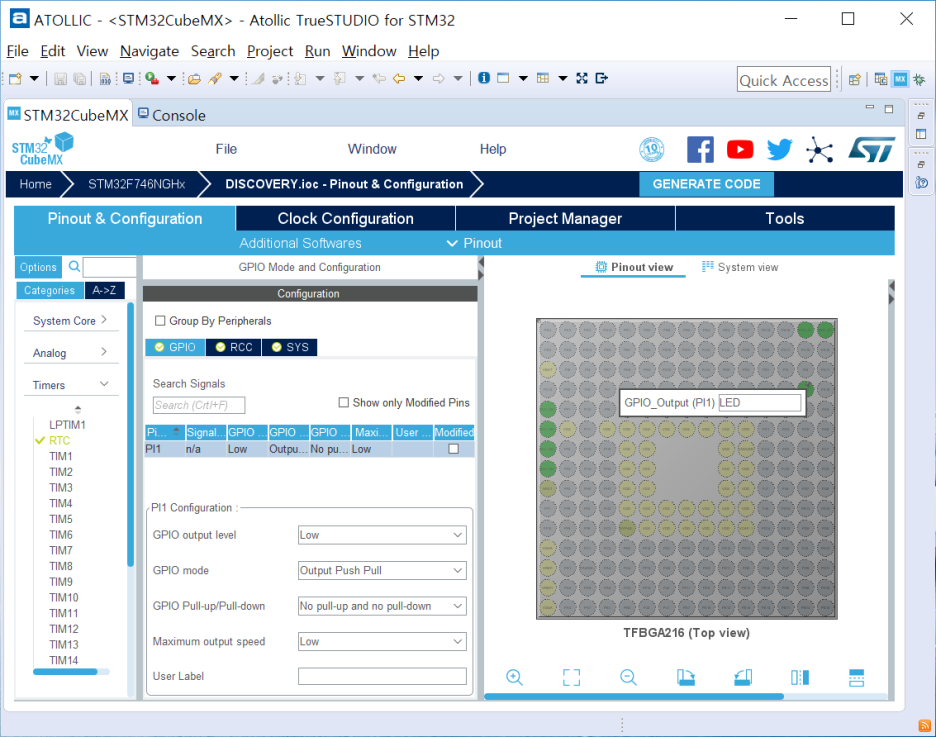The height and width of the screenshot is (737, 936).
Task: Zoom in on the pinout view
Action: pos(514,677)
